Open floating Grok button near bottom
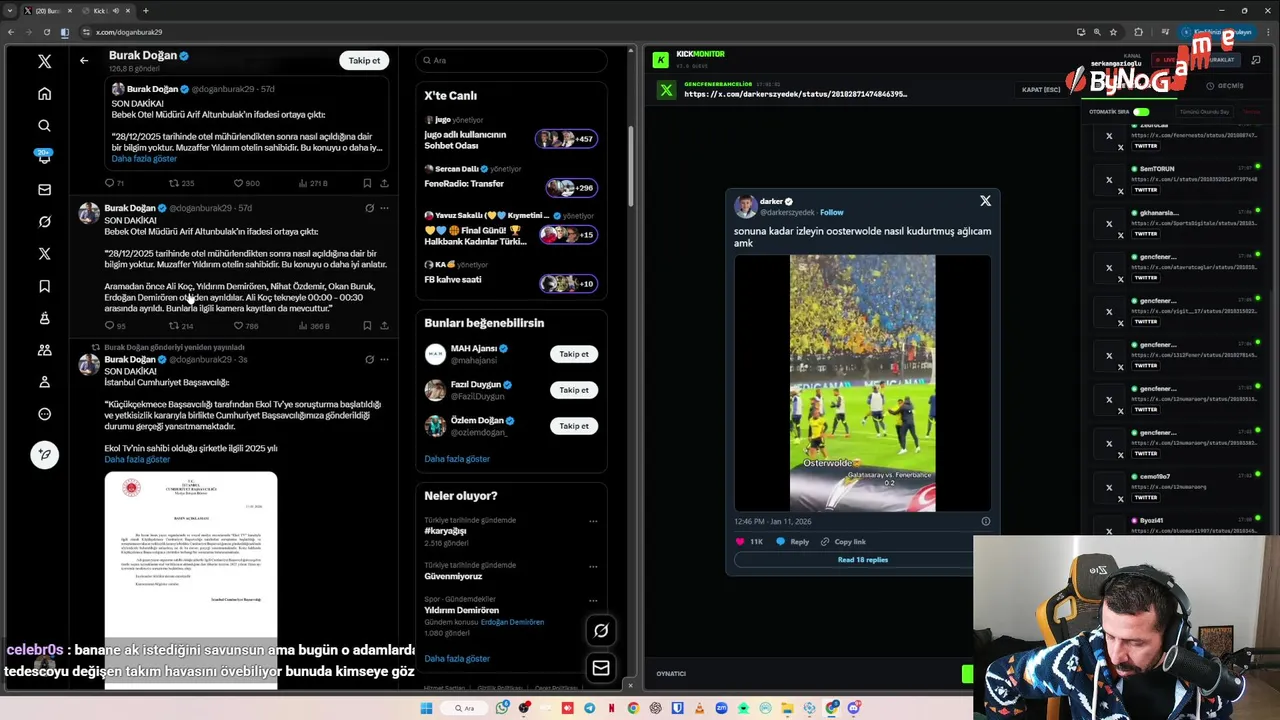1280x720 pixels. click(x=601, y=630)
